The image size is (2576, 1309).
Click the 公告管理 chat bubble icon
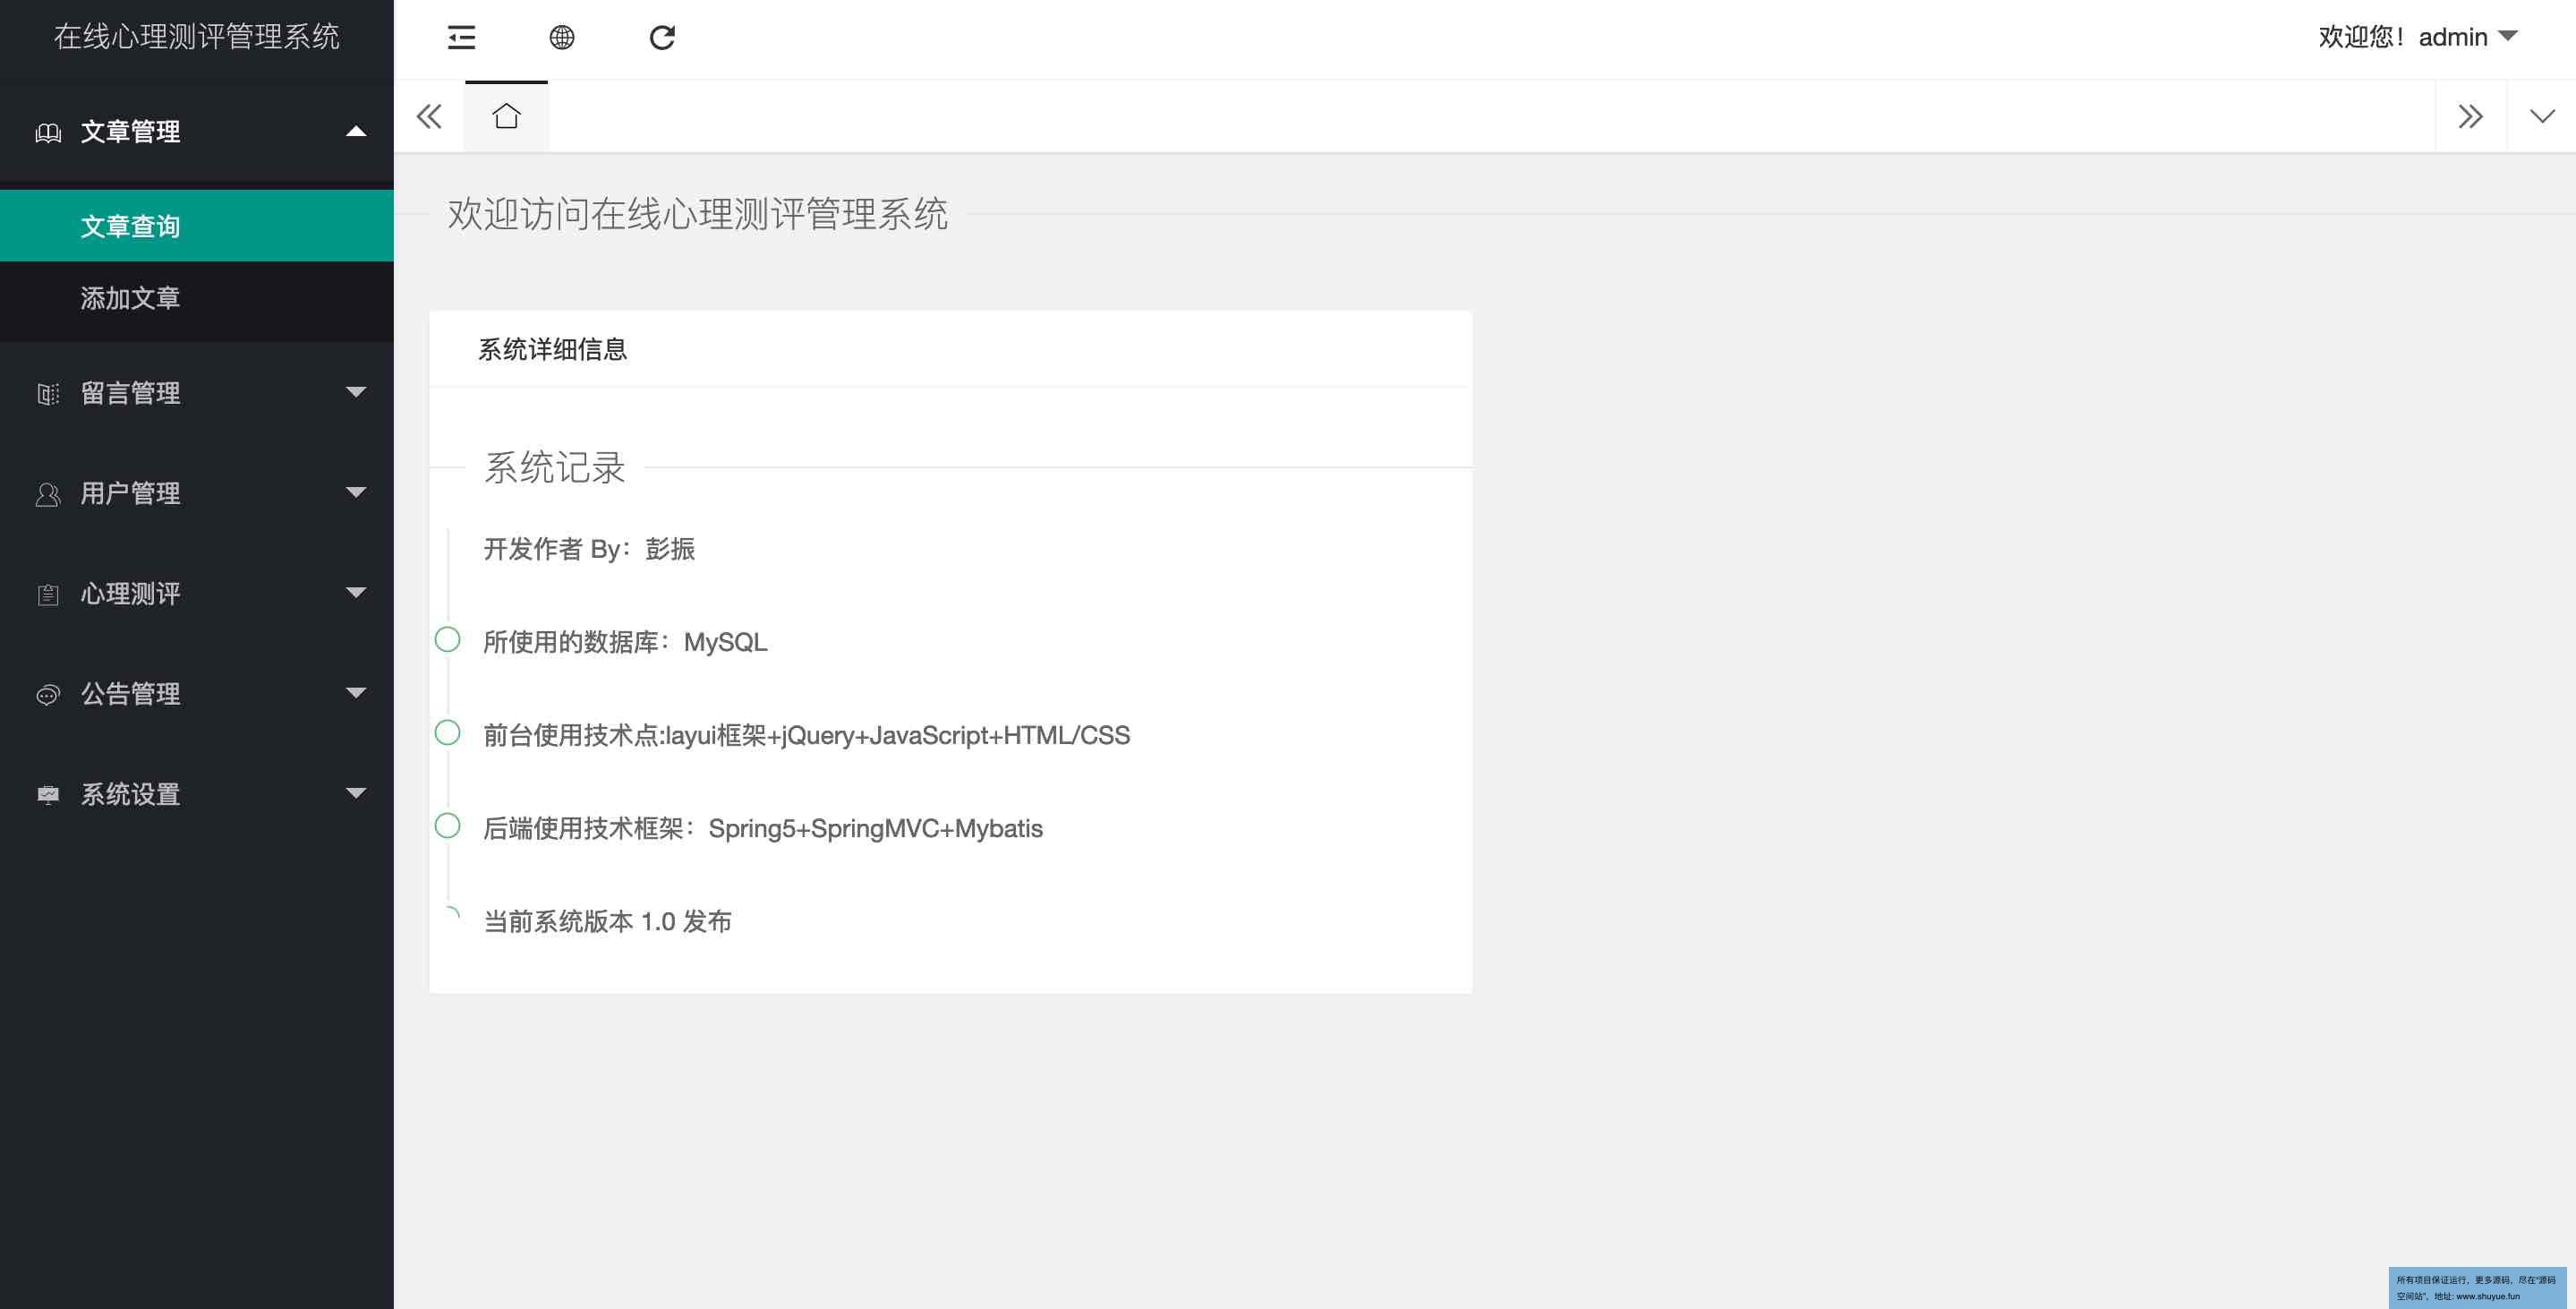click(48, 694)
